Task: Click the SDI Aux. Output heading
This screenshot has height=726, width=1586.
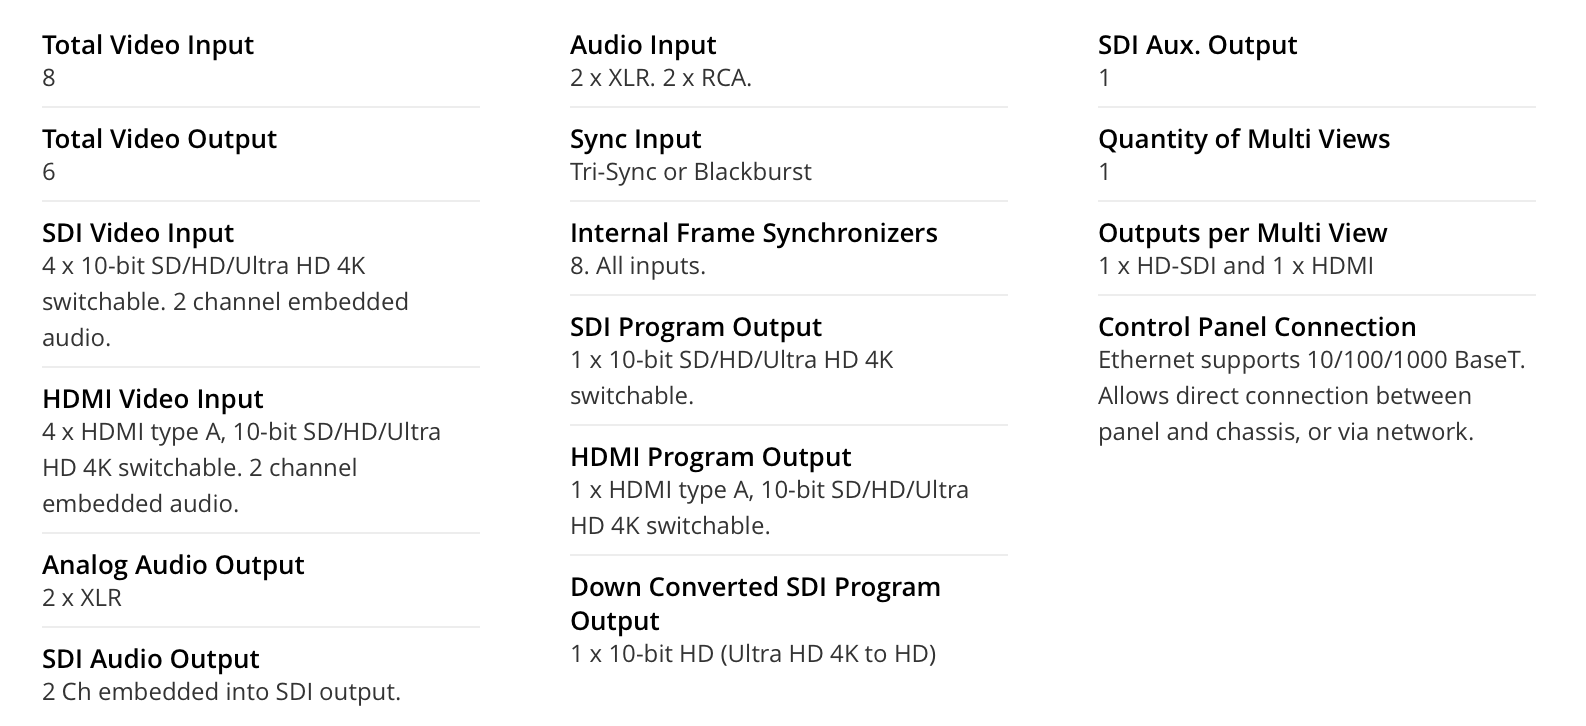Action: click(1197, 45)
